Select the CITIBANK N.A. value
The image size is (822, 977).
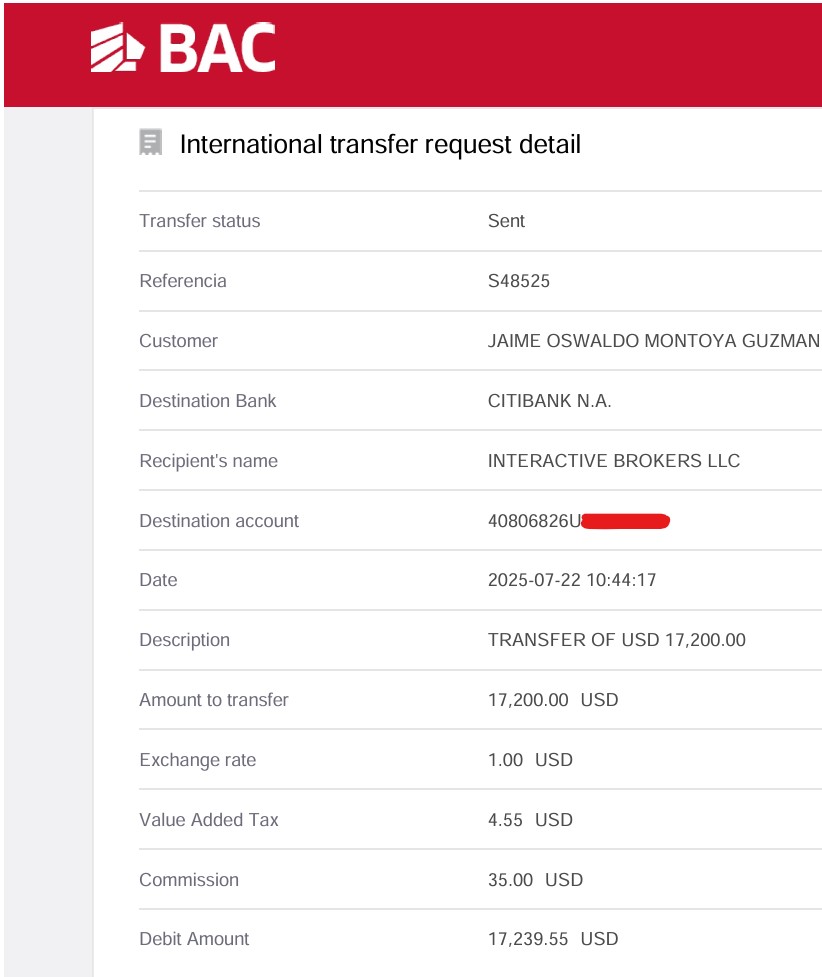pyautogui.click(x=549, y=401)
